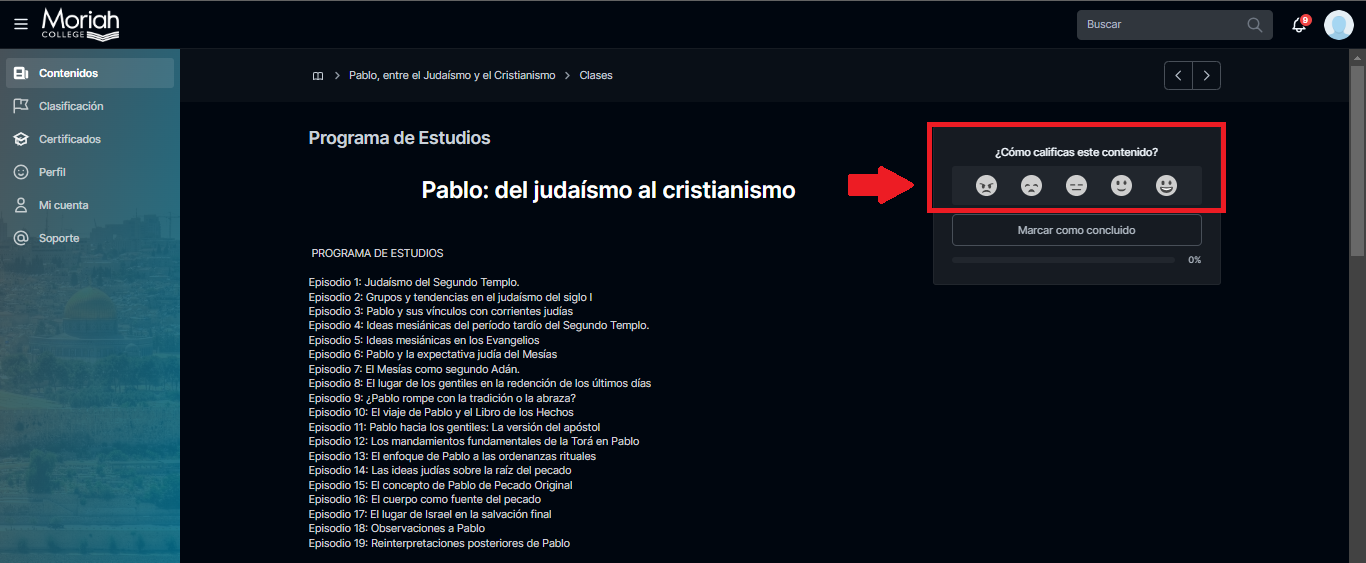Click Episodio 3: Pablo y sus vínculos
The height and width of the screenshot is (563, 1366).
(440, 312)
